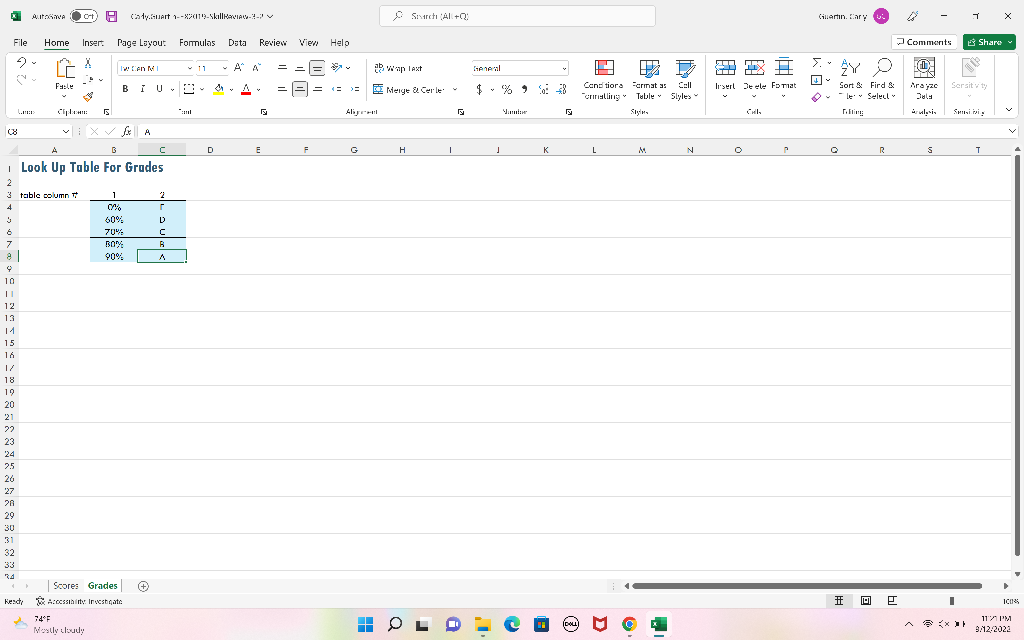Click Merge & Center button
Image resolution: width=1024 pixels, height=640 pixels.
pos(409,89)
